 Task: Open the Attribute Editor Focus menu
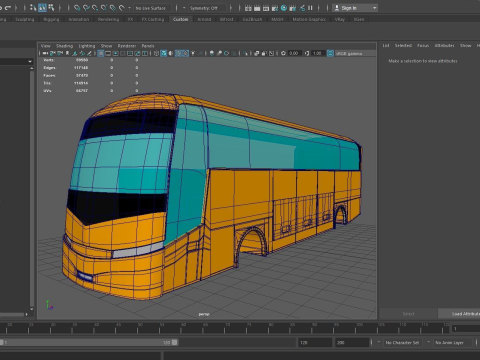[423, 45]
